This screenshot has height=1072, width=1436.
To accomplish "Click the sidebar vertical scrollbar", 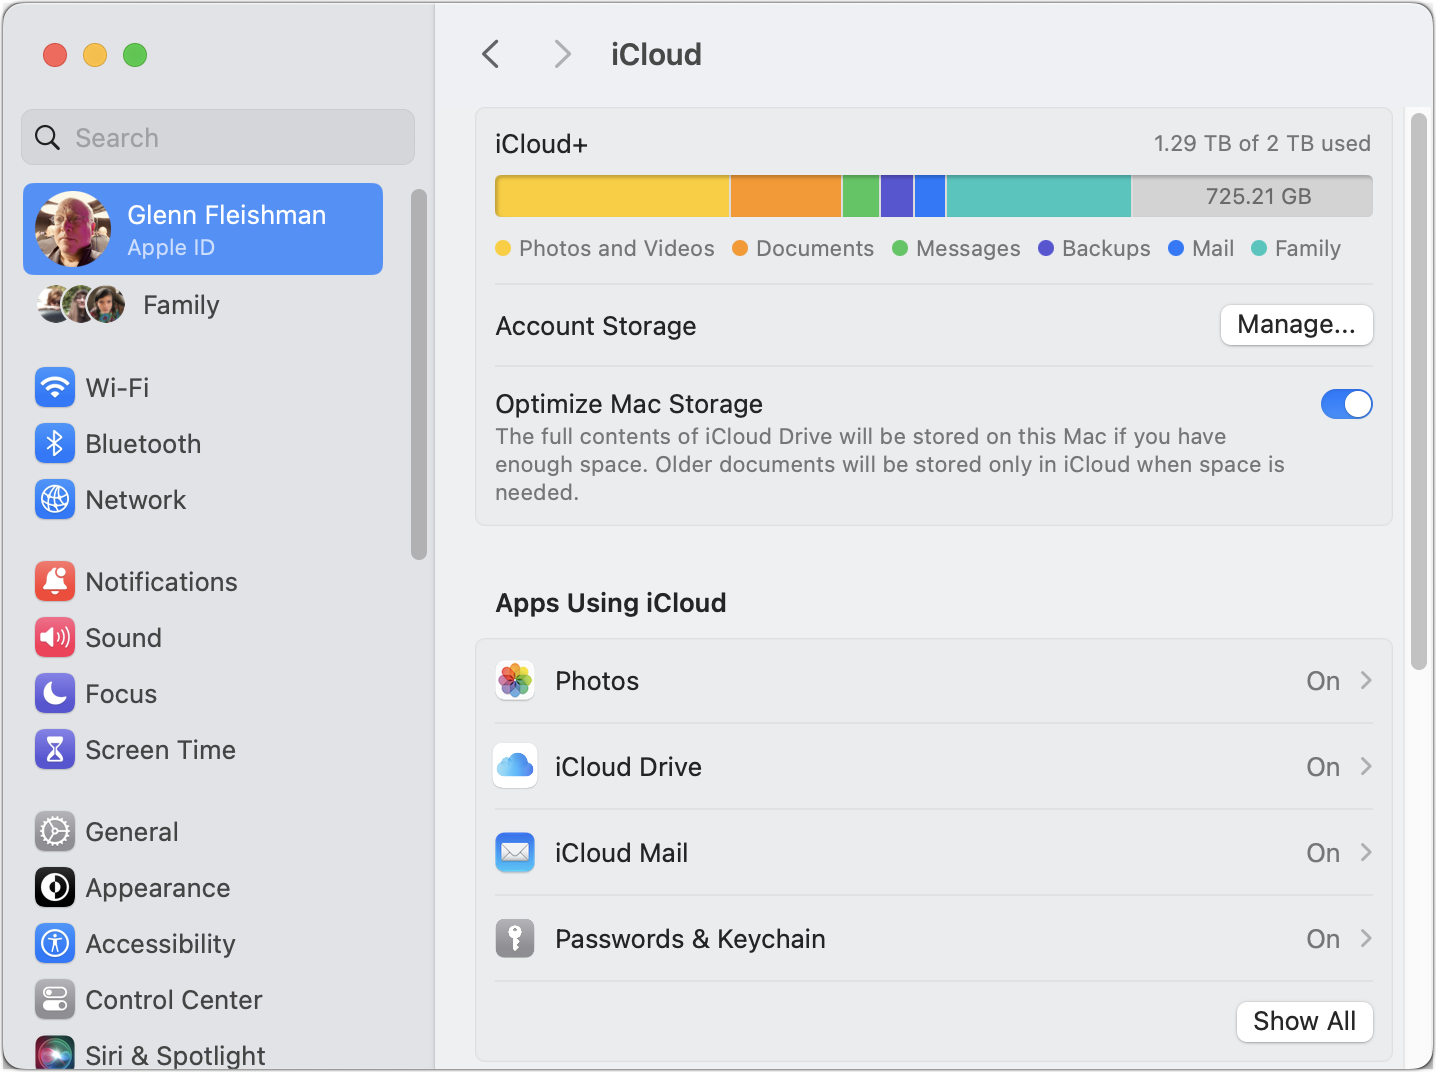I will tap(419, 374).
